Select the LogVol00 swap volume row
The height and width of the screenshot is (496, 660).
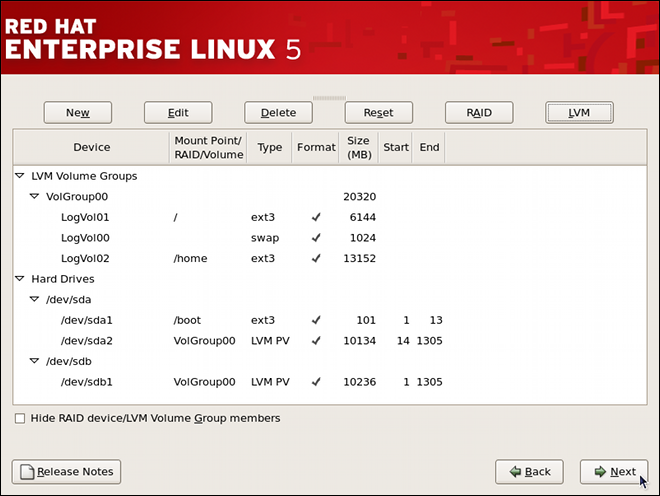[330, 238]
